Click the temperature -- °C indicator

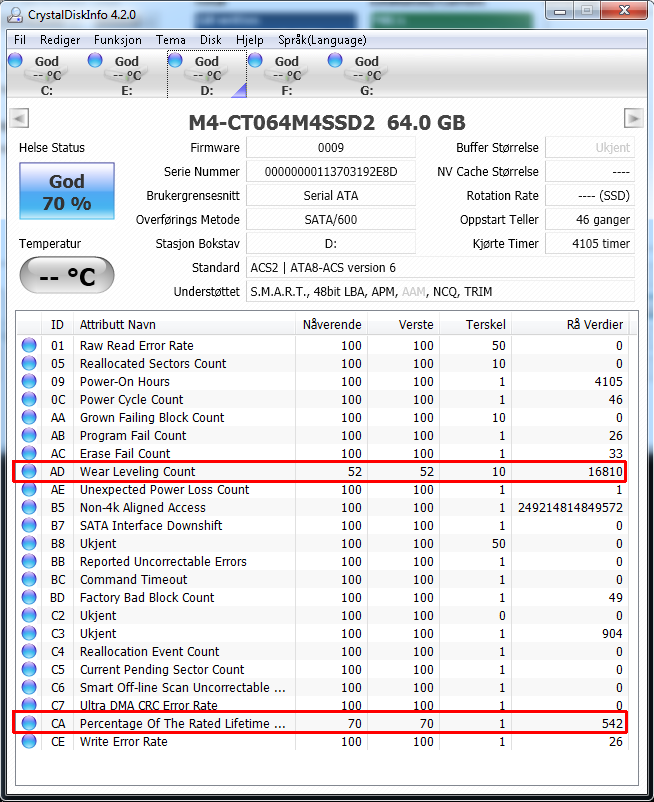[x=67, y=276]
